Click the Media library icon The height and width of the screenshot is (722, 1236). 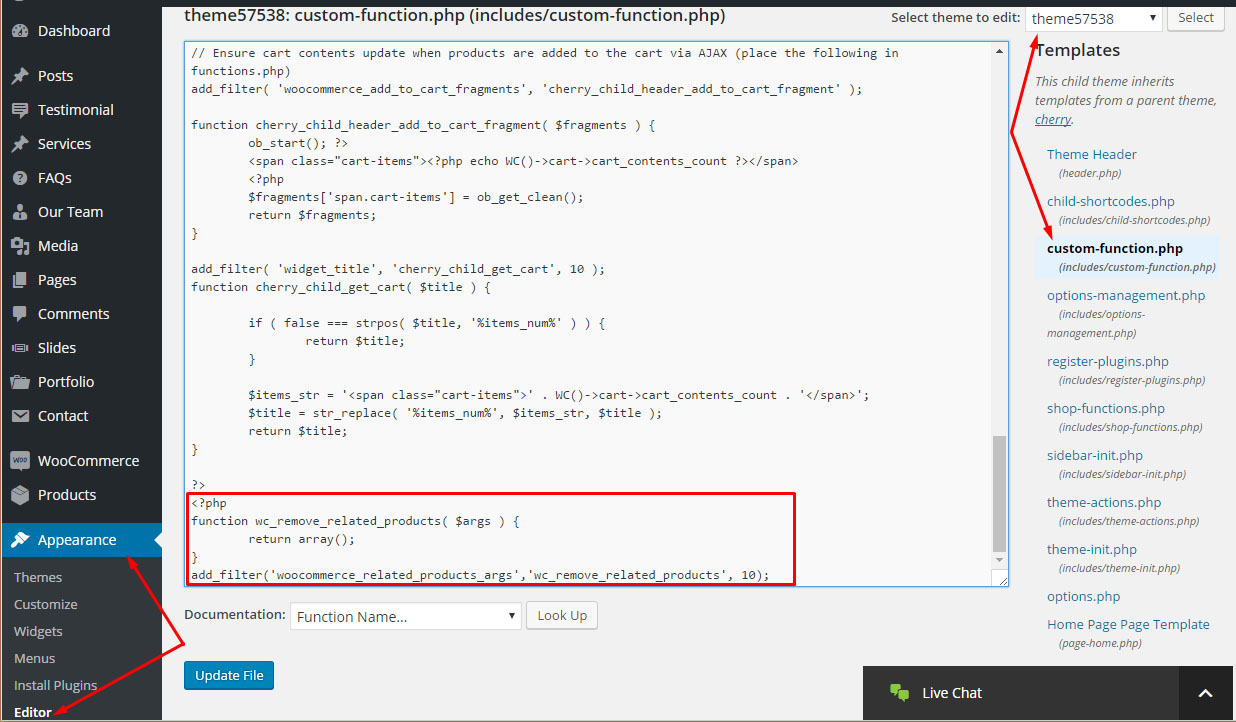click(19, 246)
